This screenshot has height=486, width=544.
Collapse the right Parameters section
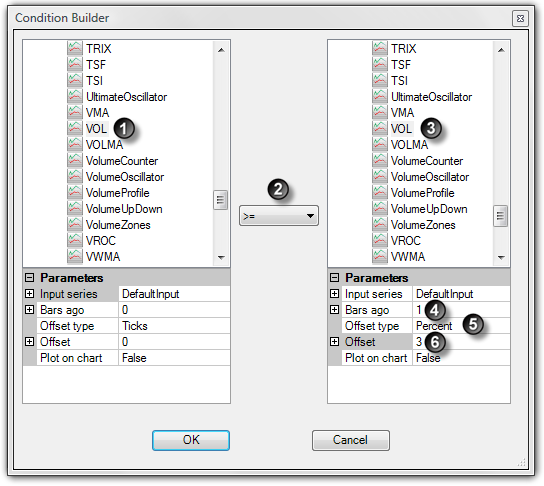coord(334,278)
